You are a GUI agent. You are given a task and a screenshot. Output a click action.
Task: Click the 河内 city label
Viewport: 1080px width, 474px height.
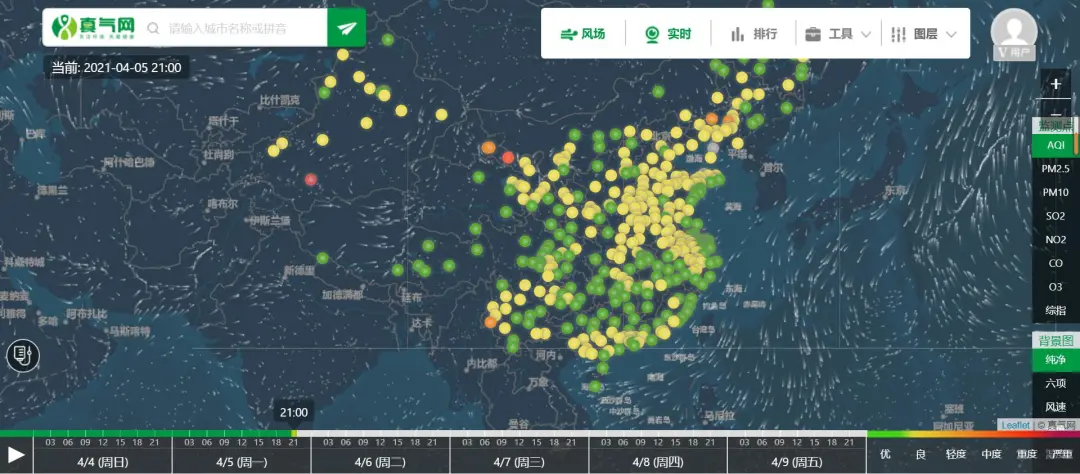(546, 356)
